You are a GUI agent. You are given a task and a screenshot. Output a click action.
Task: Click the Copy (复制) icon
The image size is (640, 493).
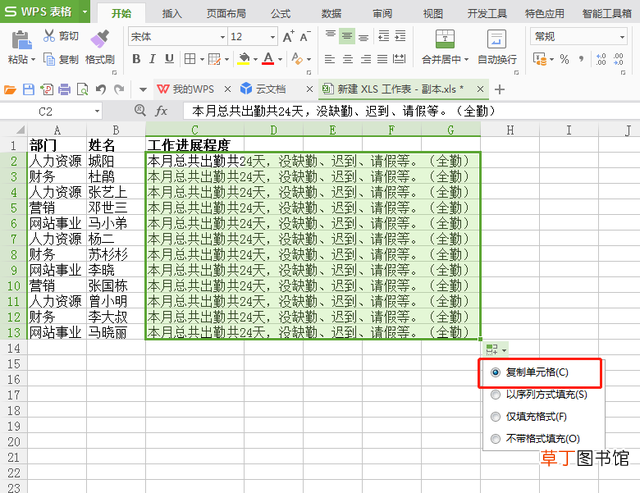49,60
